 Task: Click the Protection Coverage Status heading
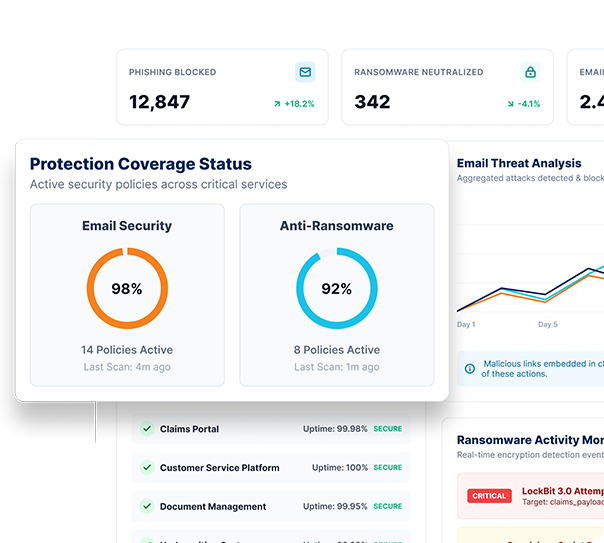(141, 164)
